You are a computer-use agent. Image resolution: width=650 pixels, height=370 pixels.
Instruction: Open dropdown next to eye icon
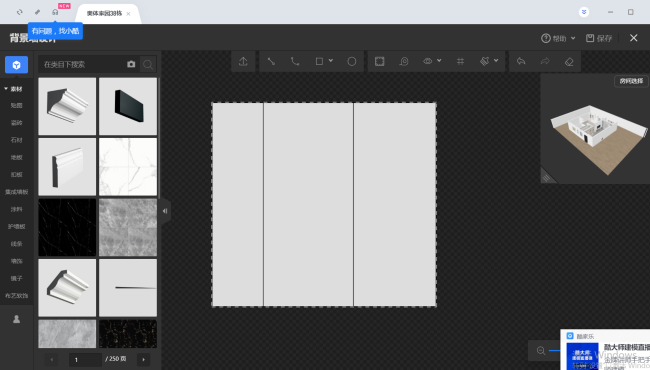coord(439,60)
